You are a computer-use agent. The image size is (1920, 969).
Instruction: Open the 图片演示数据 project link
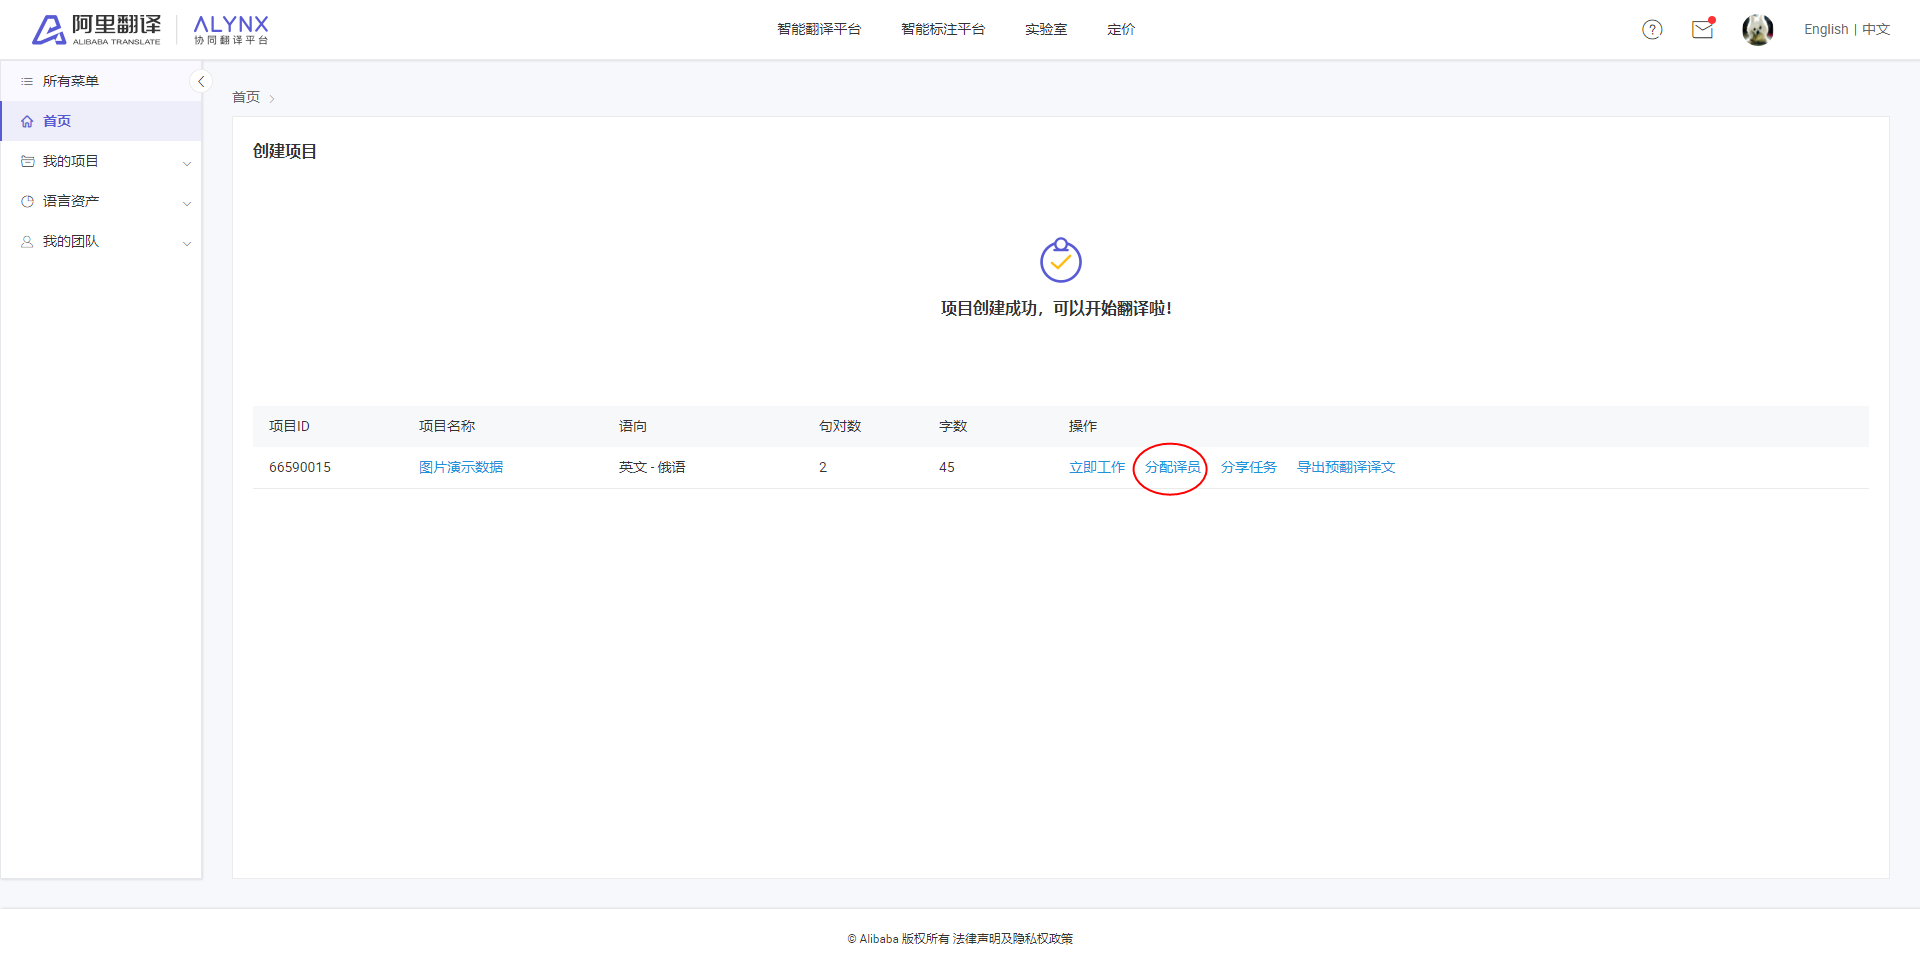[x=461, y=467]
